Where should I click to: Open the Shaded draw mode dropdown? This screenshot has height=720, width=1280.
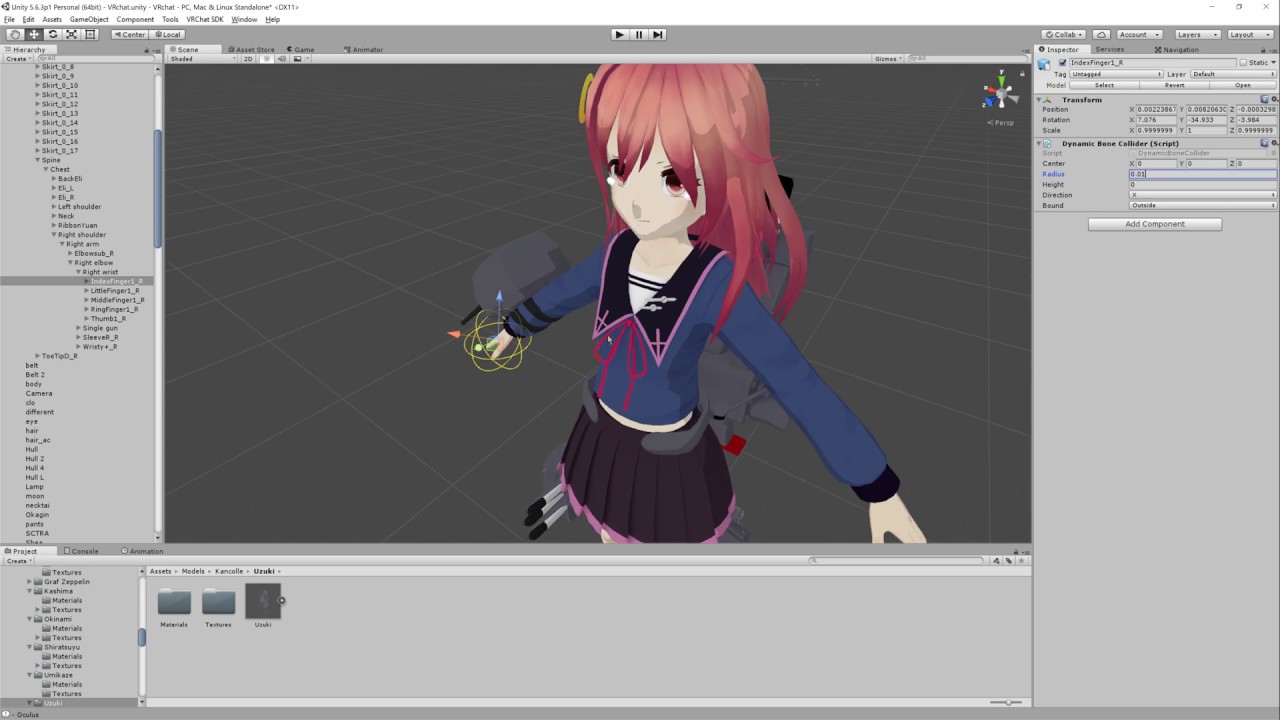click(202, 59)
